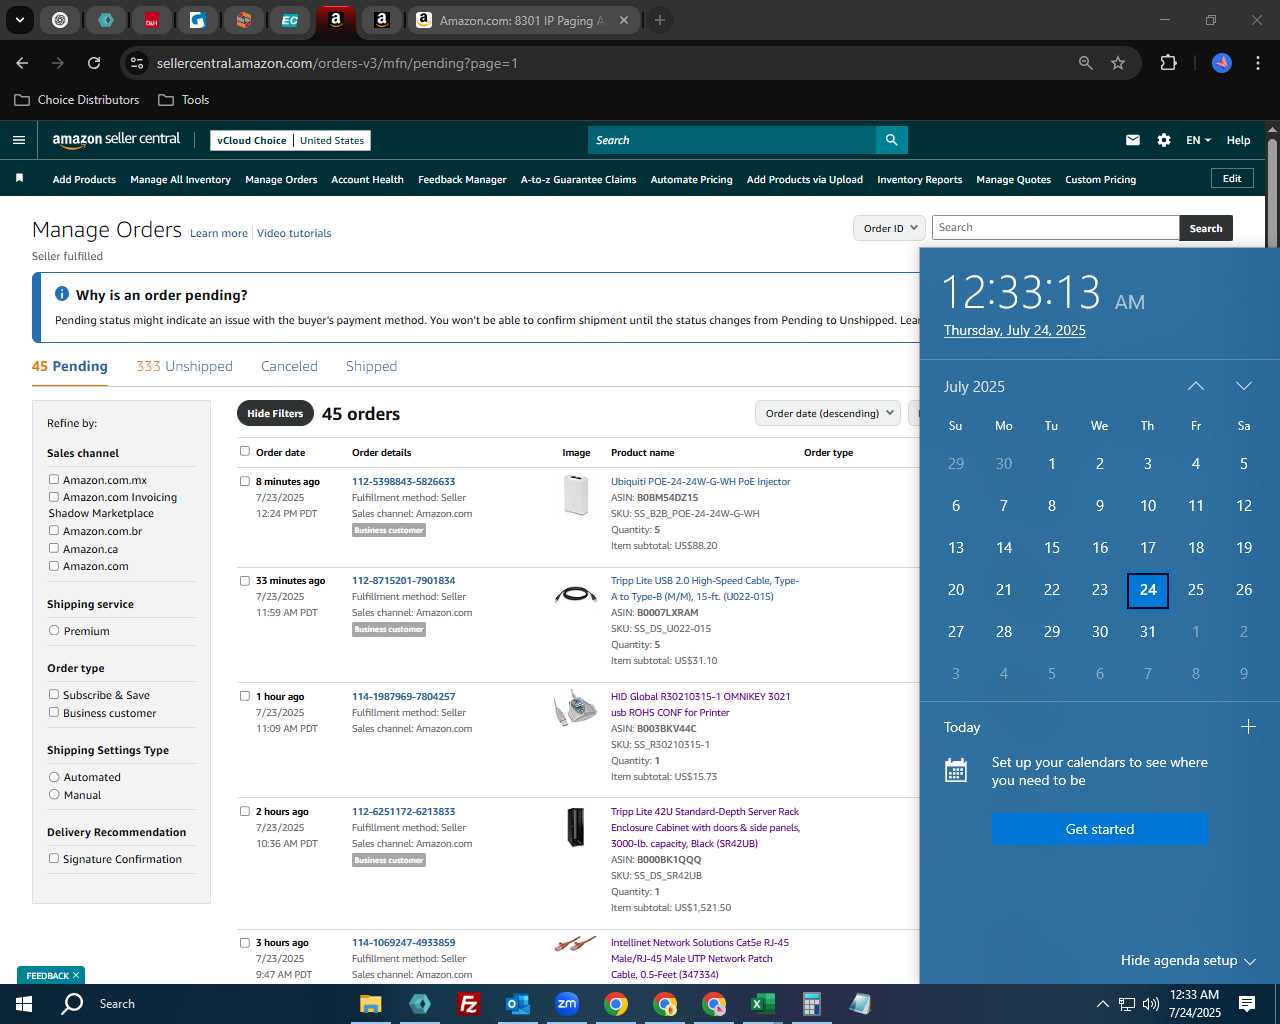Open the Chrome profile avatar
The height and width of the screenshot is (1024, 1280).
1222,63
